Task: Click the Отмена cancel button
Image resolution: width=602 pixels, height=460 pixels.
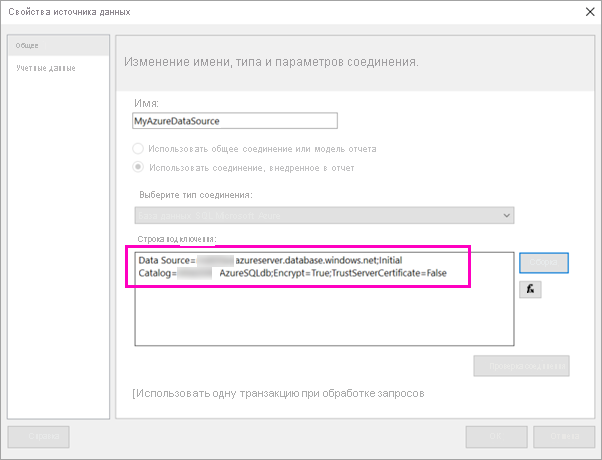Action: 564,437
